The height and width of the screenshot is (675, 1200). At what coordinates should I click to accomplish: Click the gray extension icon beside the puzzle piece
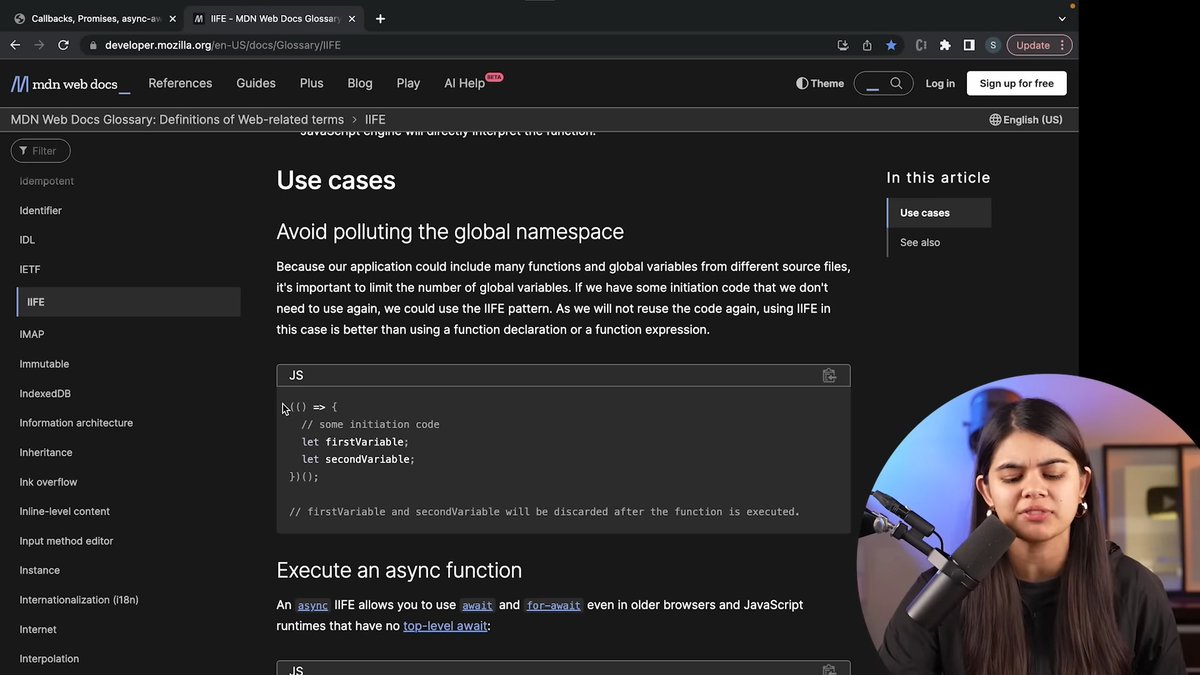tap(921, 45)
